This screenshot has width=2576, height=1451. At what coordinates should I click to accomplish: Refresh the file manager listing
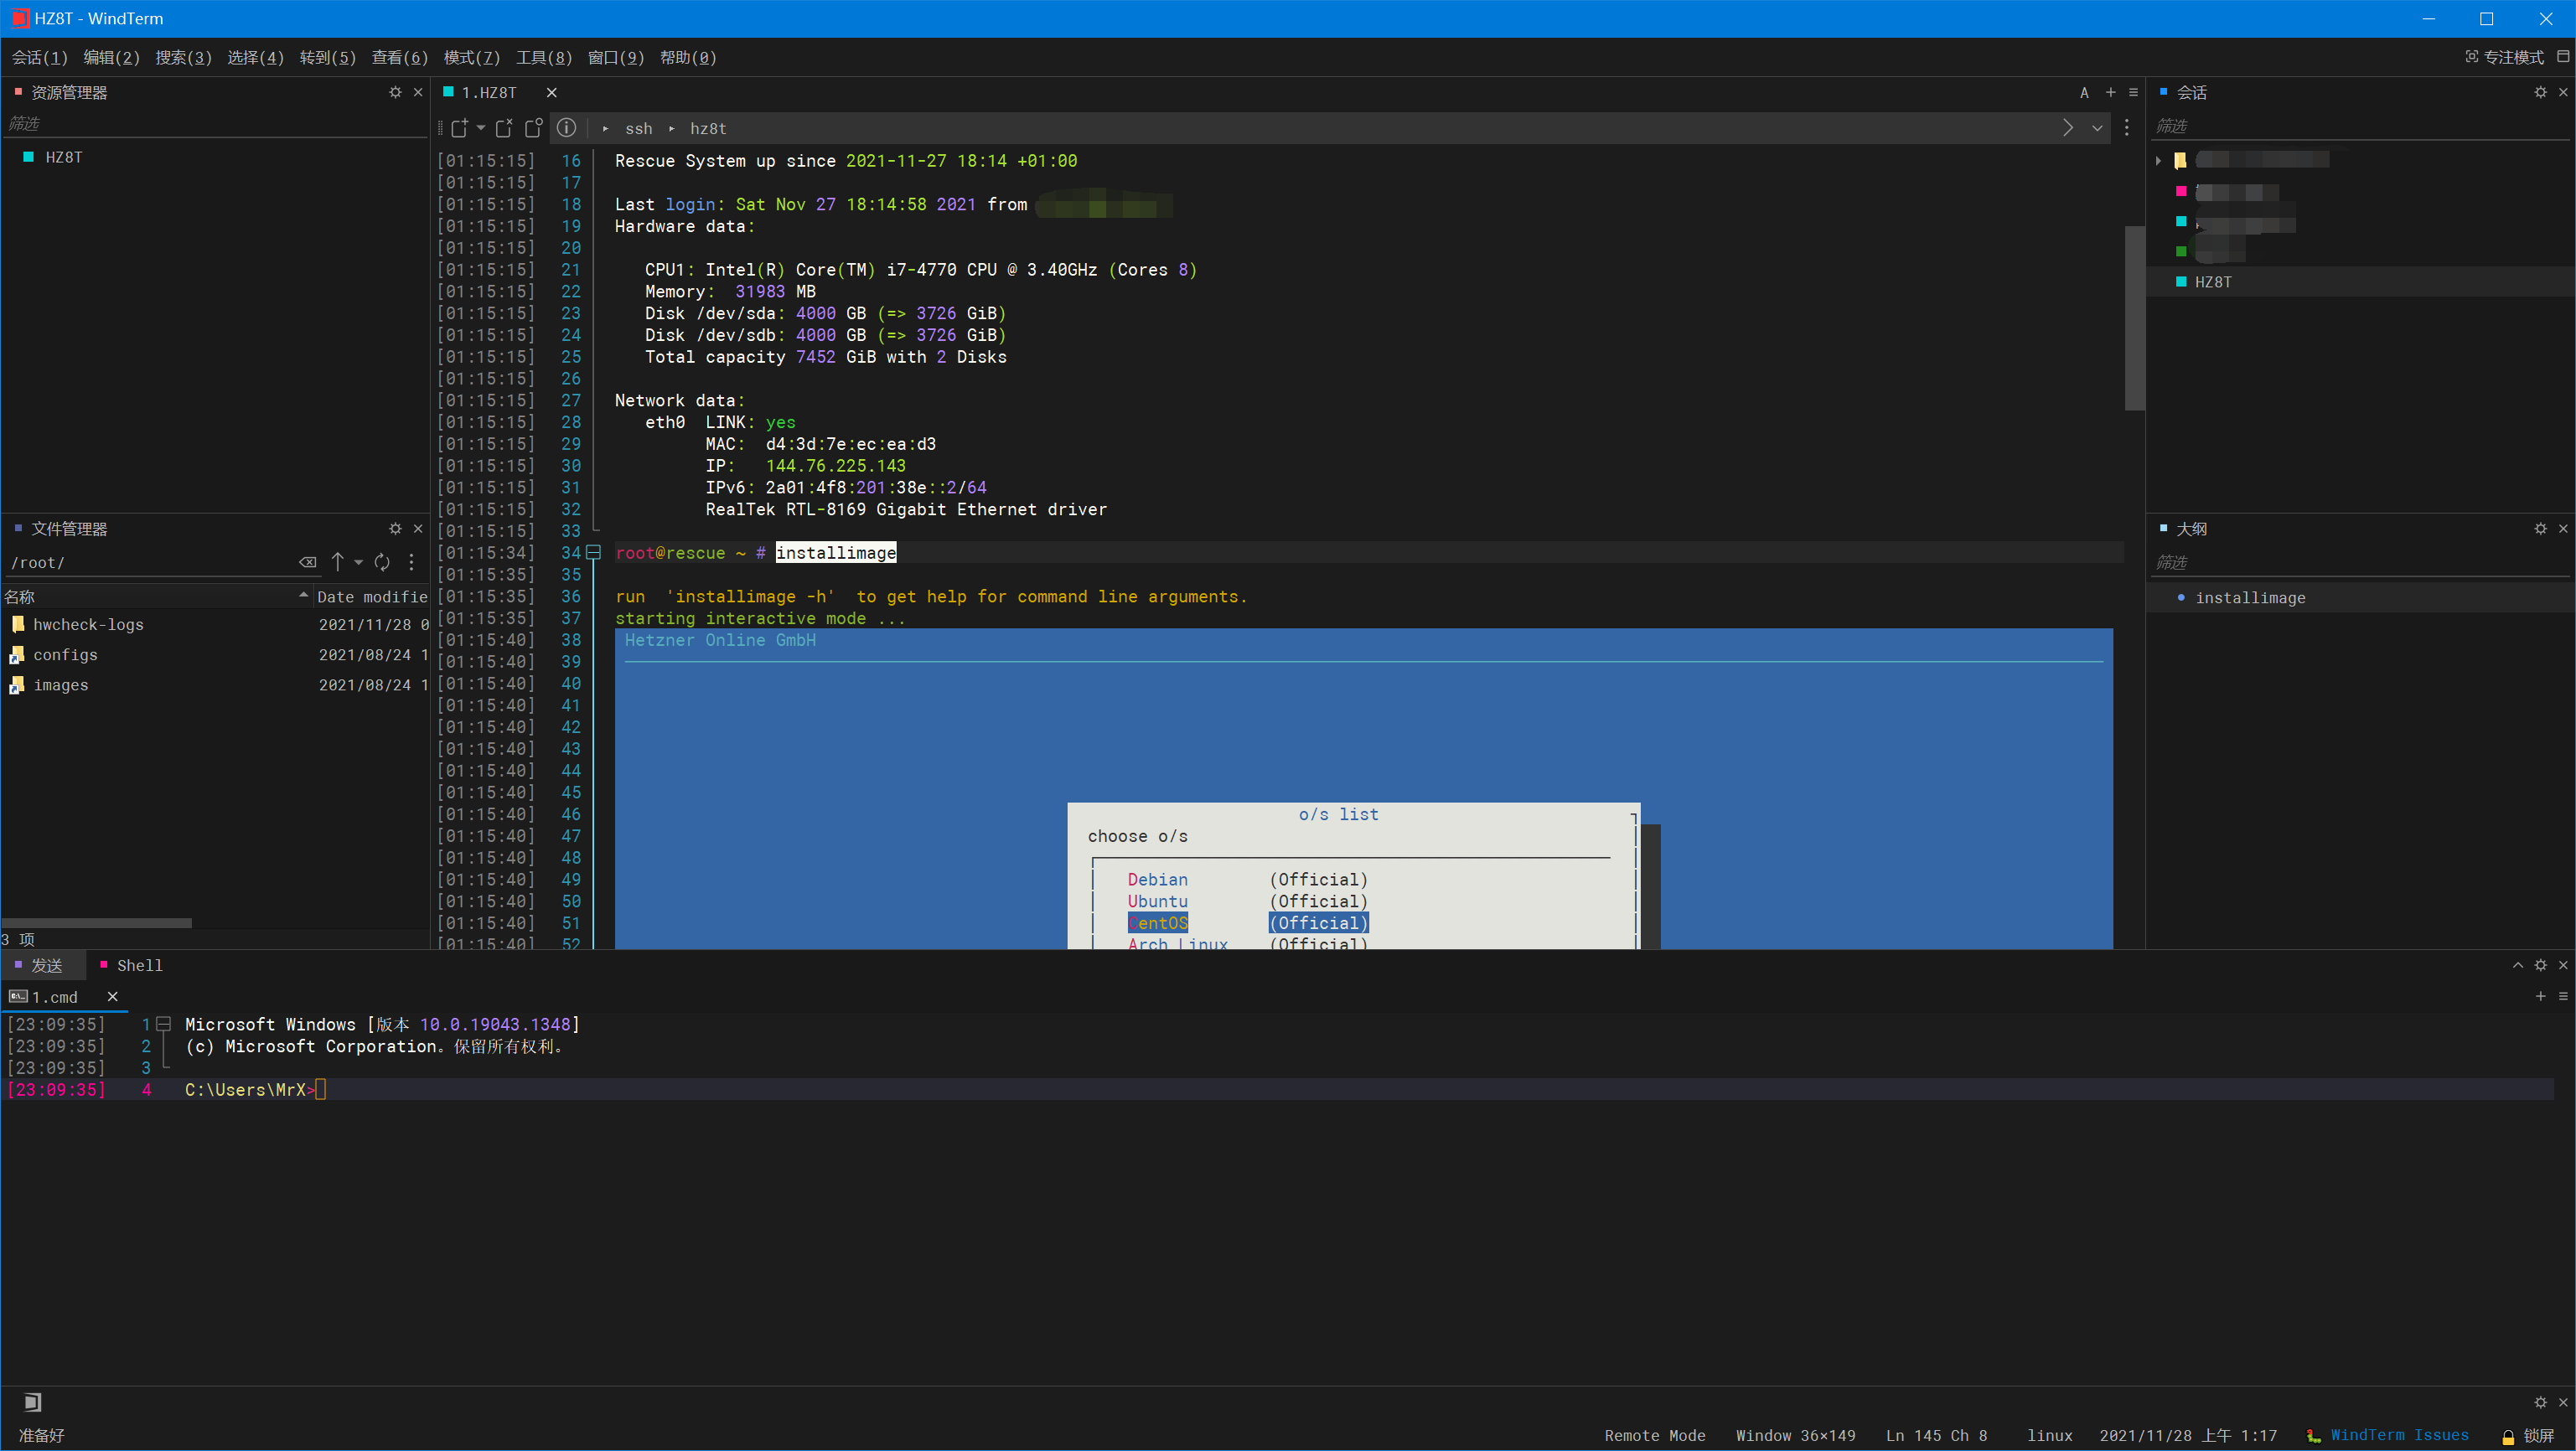(x=382, y=562)
